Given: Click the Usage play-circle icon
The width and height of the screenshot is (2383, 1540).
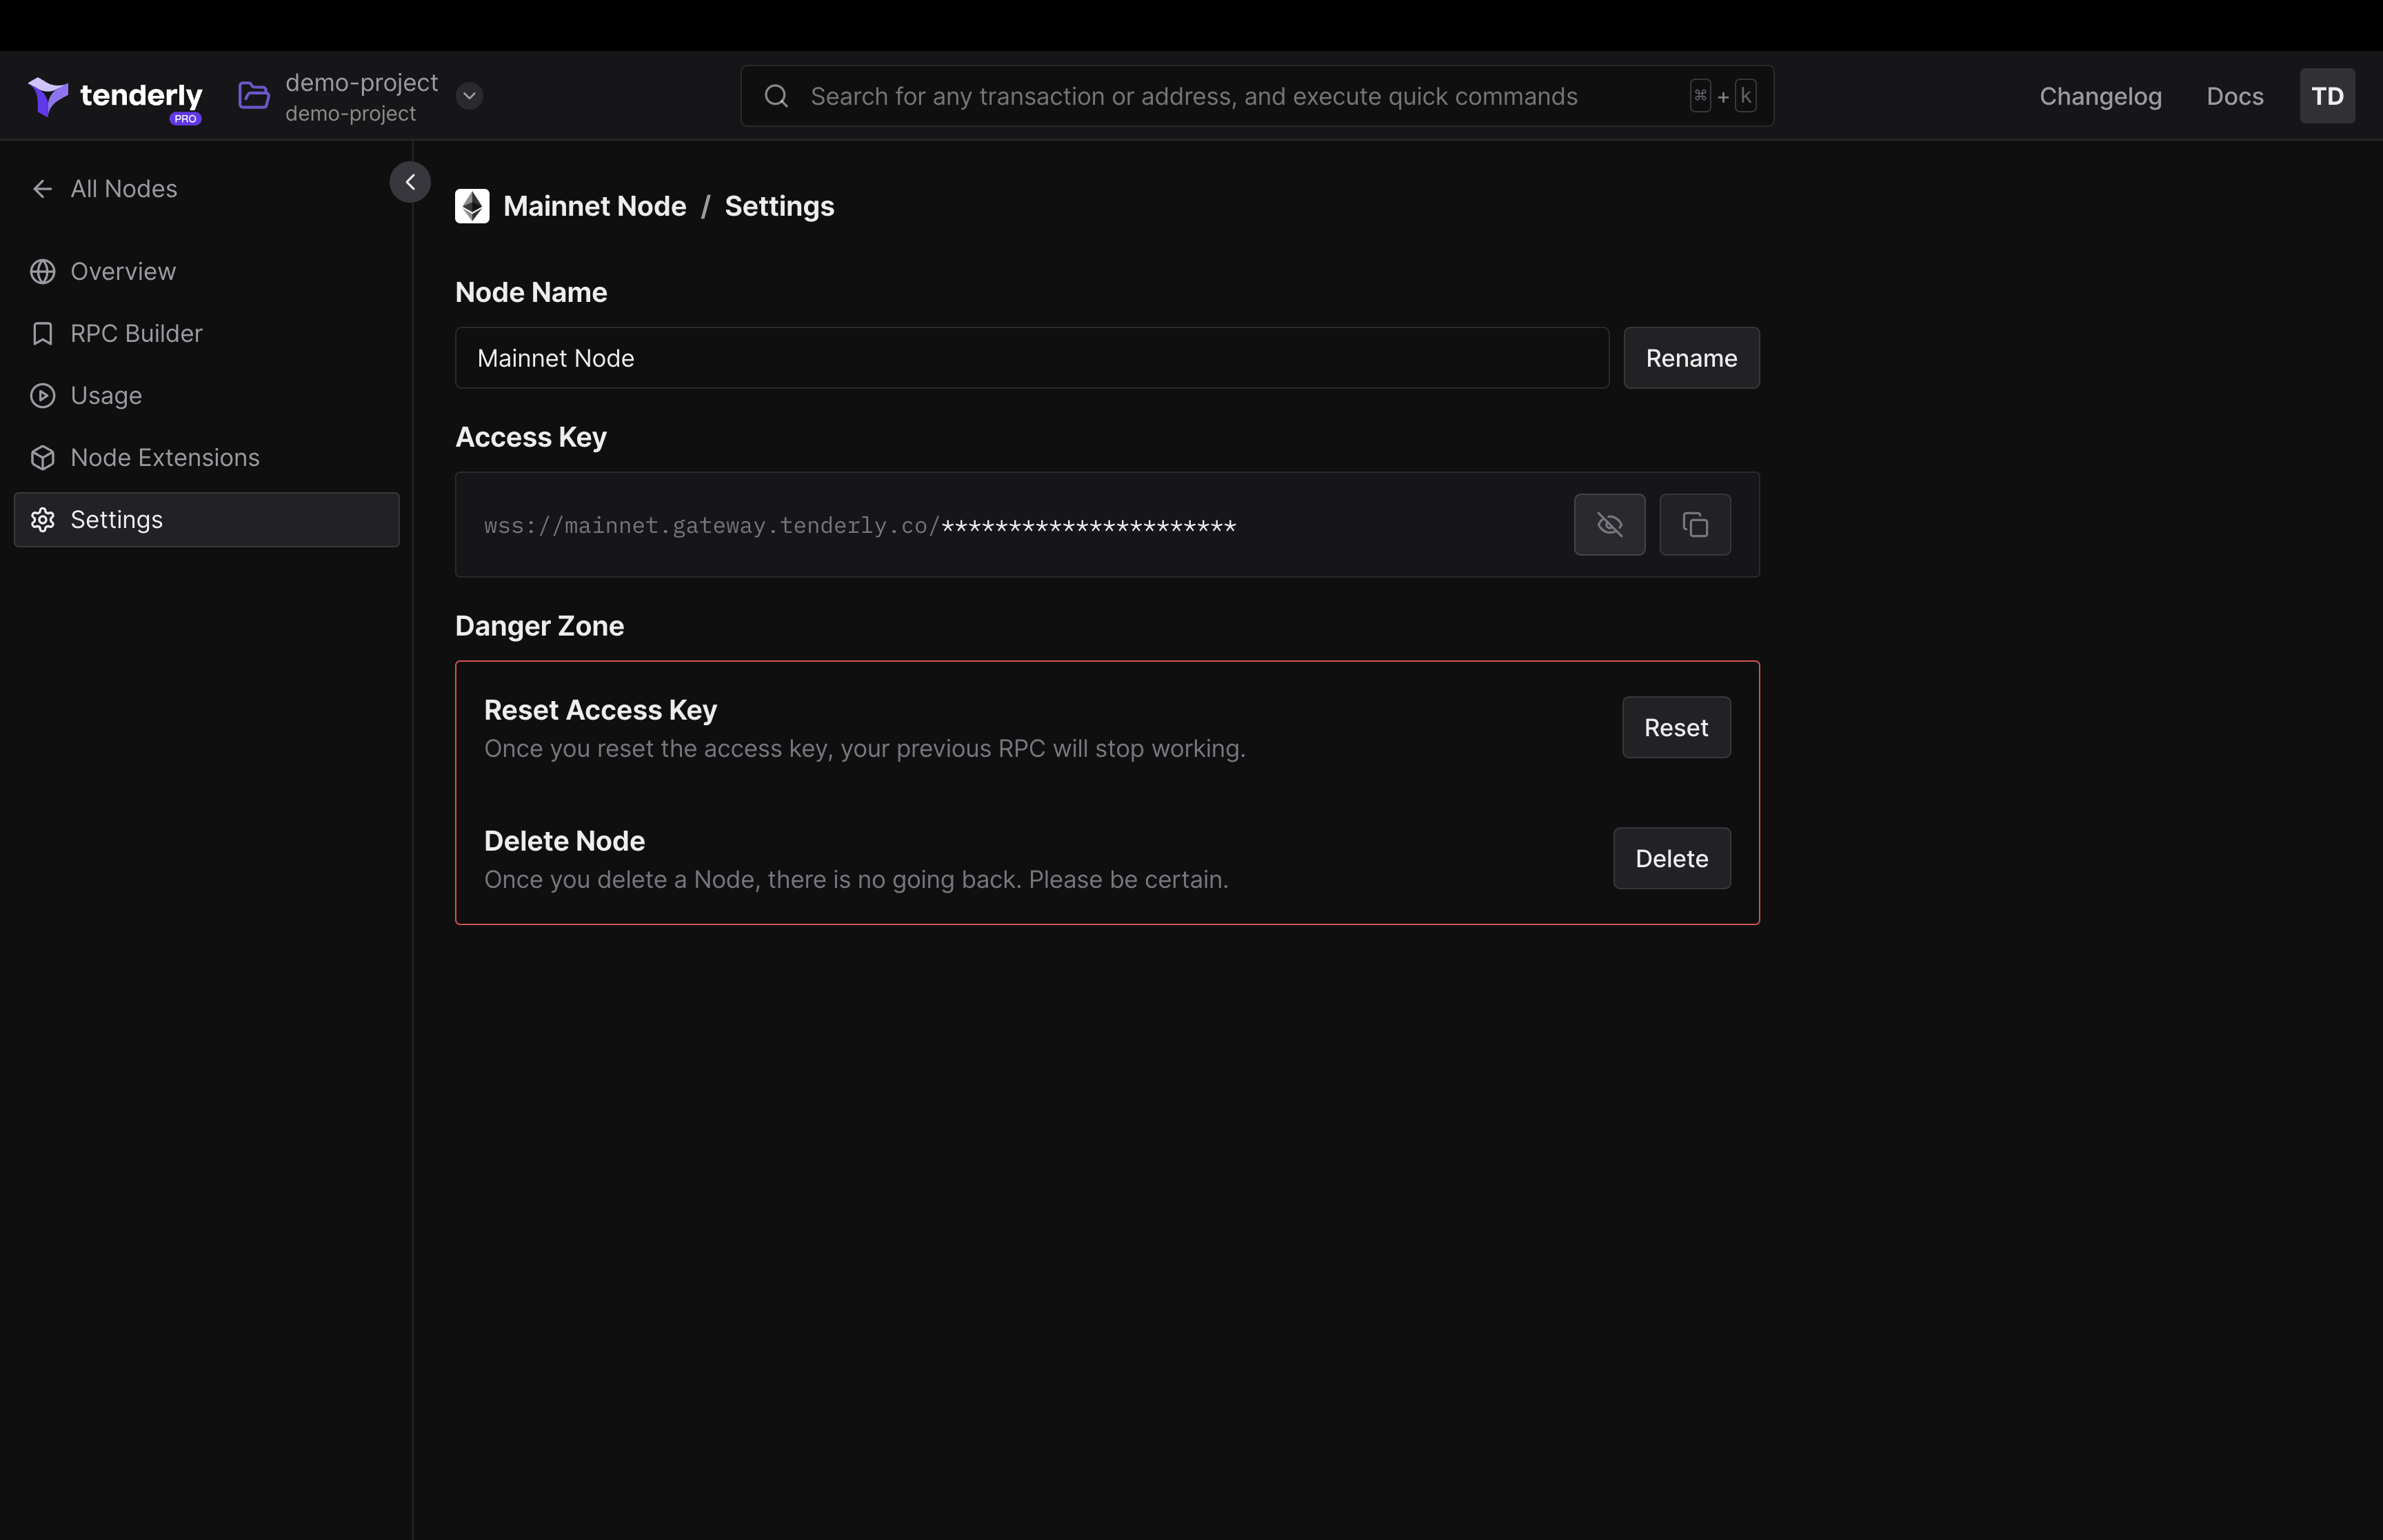Looking at the screenshot, I should (x=42, y=396).
